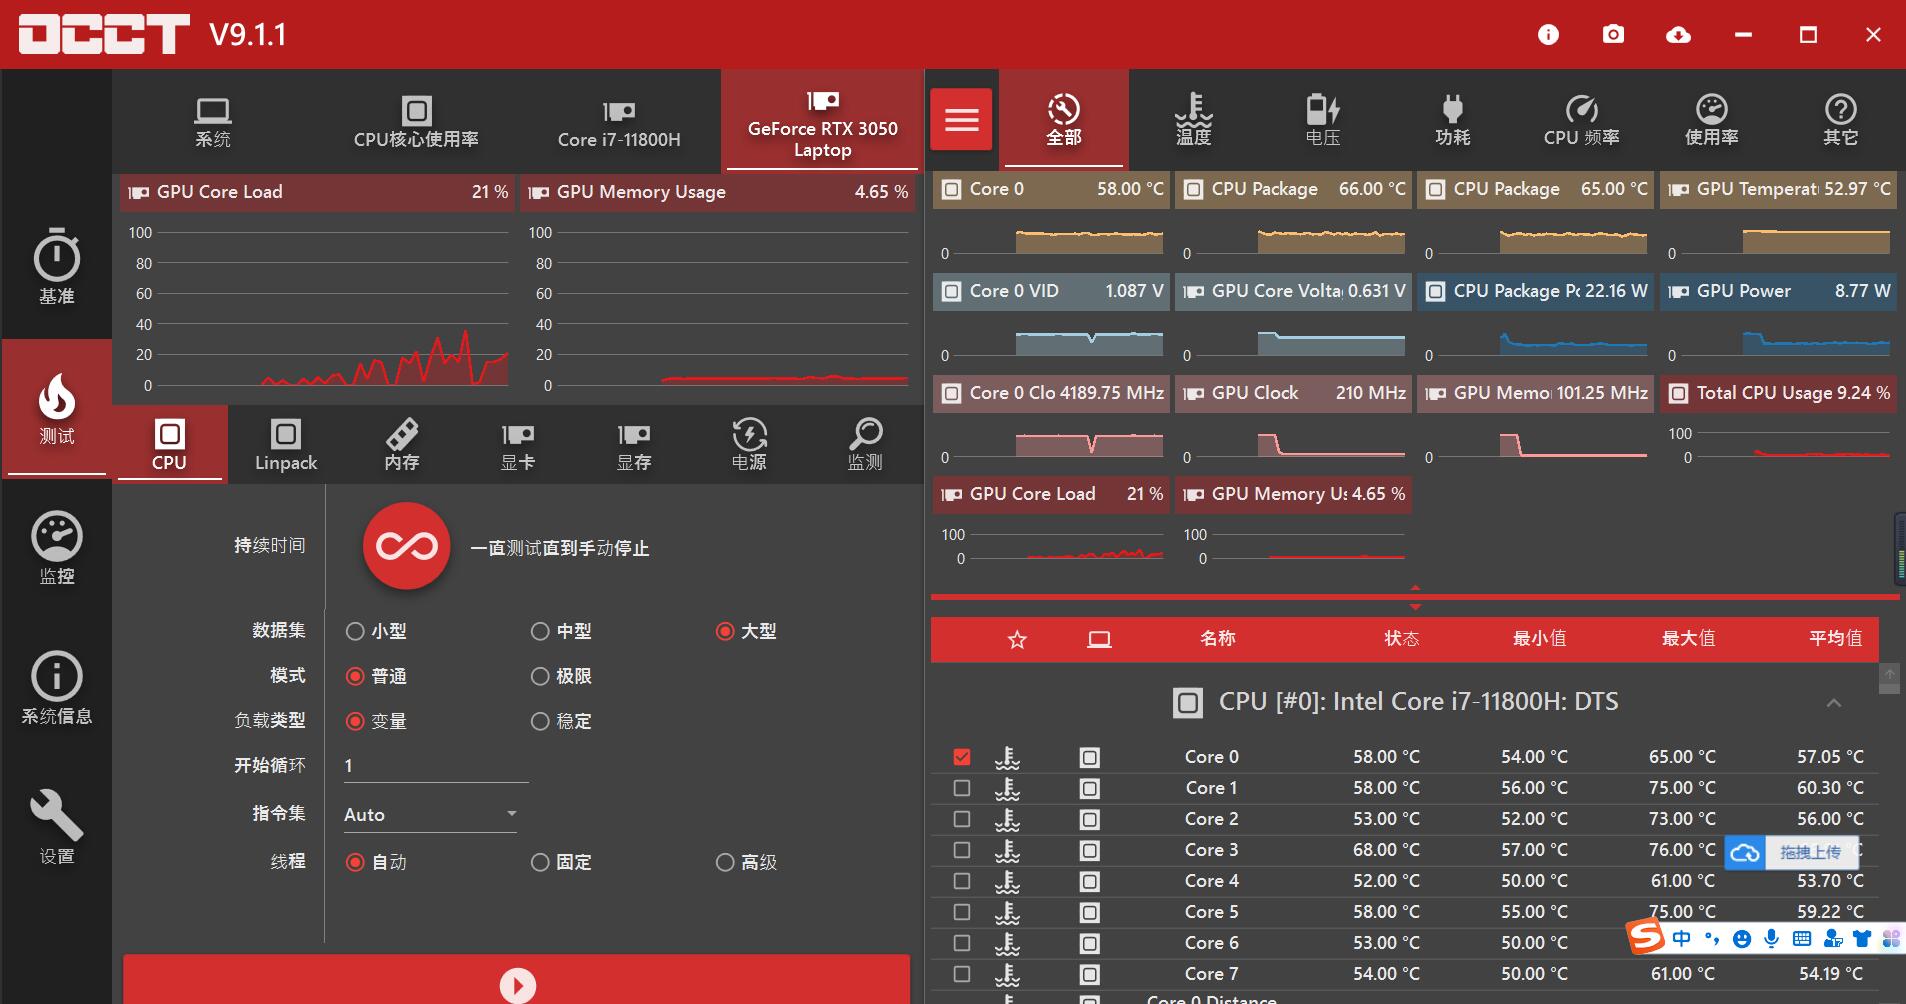Collapse the CPU [#0] DTS group
Viewport: 1906px width, 1004px height.
click(1834, 703)
